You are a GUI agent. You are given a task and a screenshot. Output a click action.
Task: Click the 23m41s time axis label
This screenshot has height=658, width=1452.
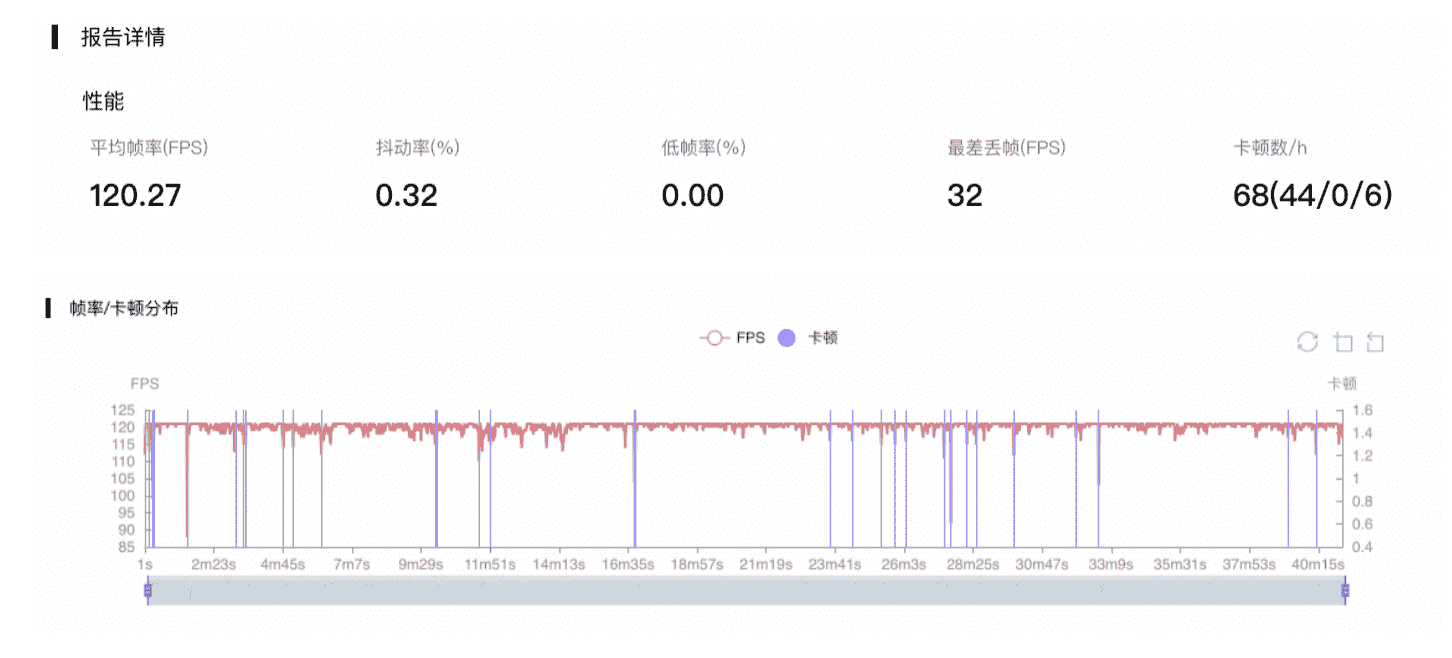click(834, 564)
